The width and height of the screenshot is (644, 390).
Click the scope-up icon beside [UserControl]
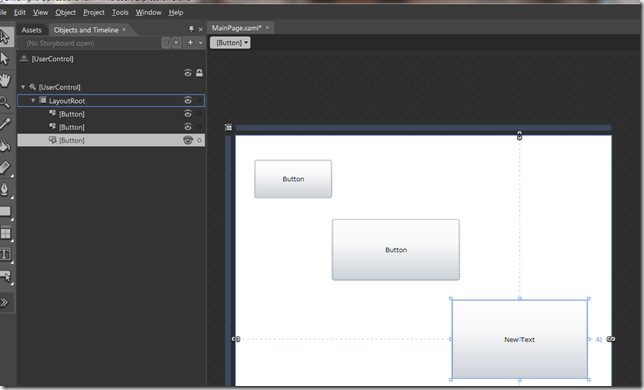[x=24, y=58]
